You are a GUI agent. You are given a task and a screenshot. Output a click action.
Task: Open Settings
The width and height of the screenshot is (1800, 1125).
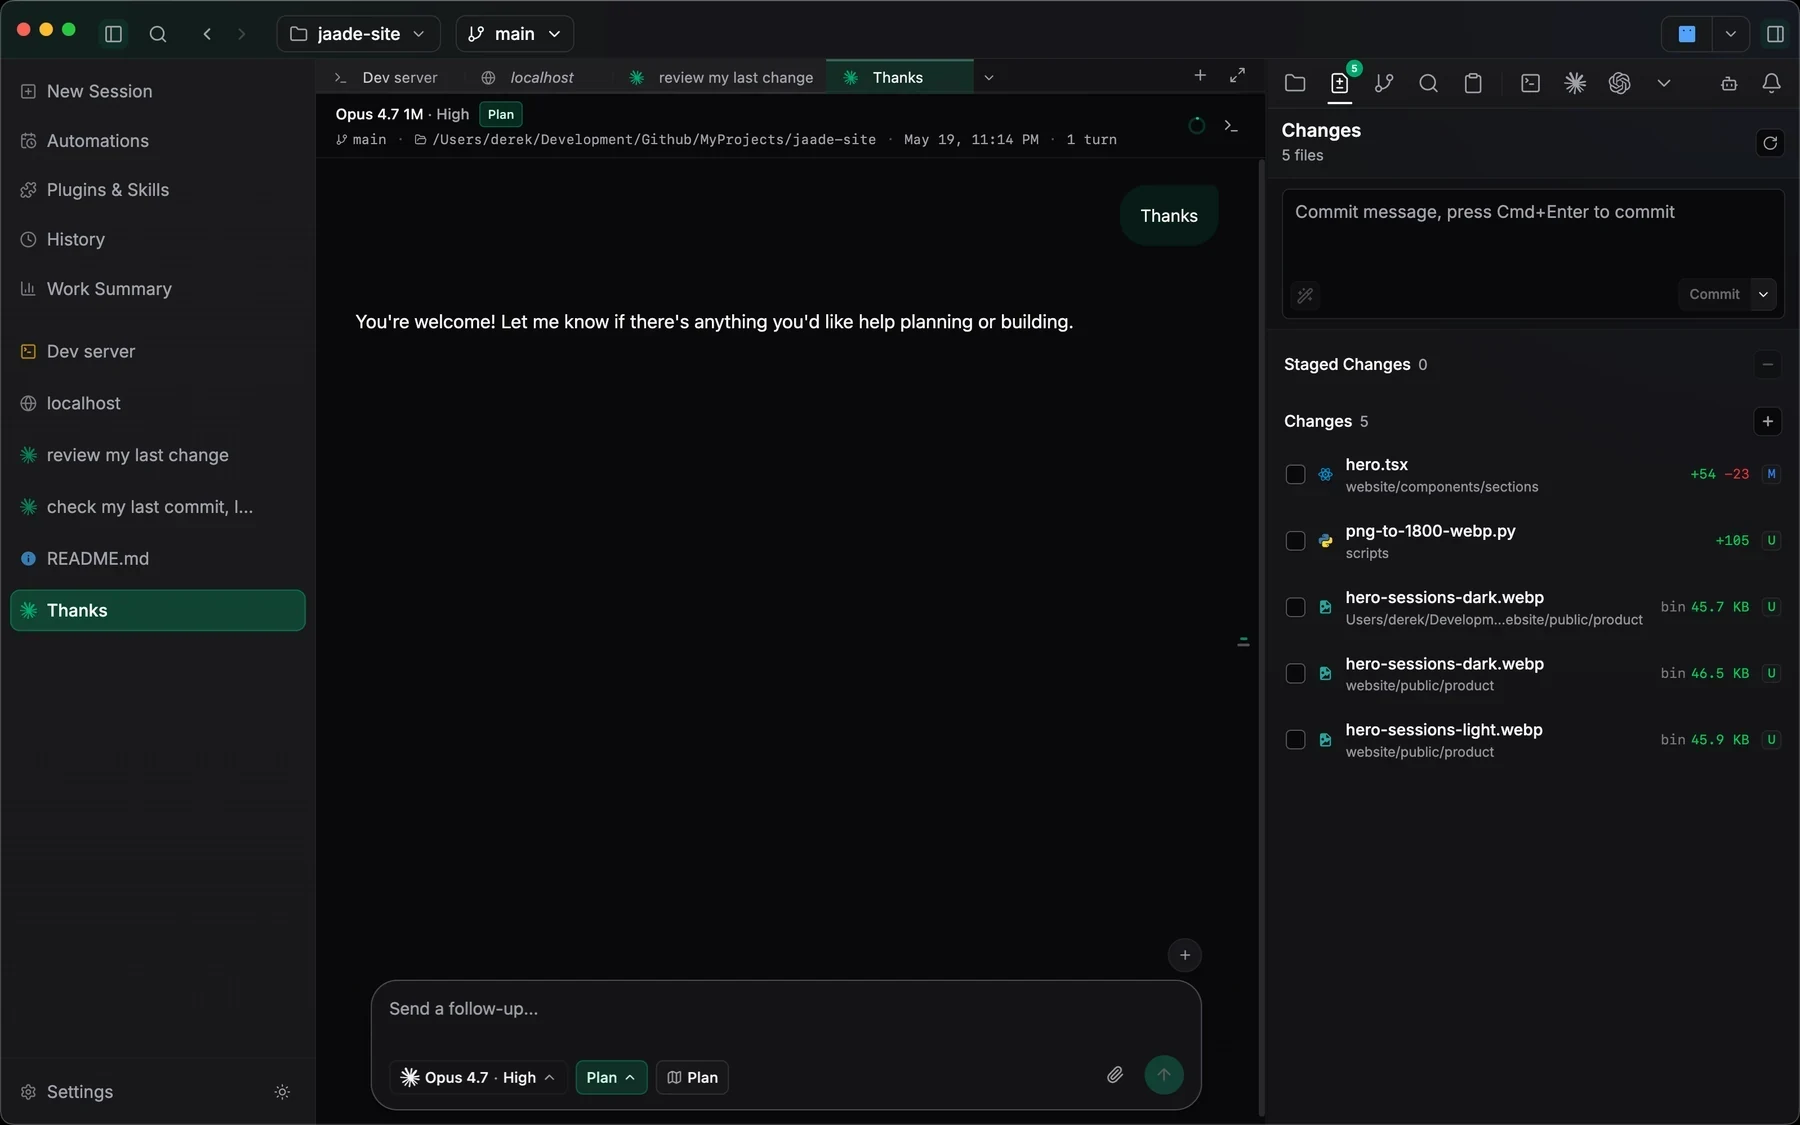(x=80, y=1092)
